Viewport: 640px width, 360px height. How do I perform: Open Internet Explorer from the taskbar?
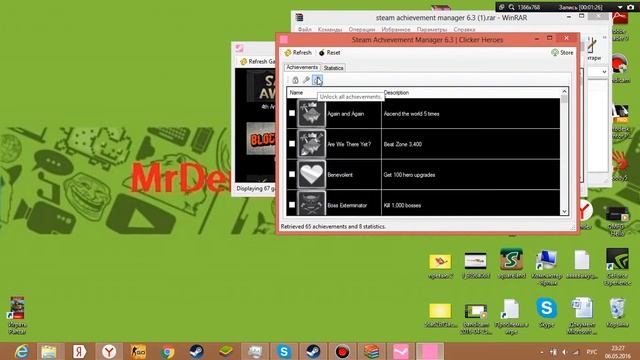click(x=21, y=351)
